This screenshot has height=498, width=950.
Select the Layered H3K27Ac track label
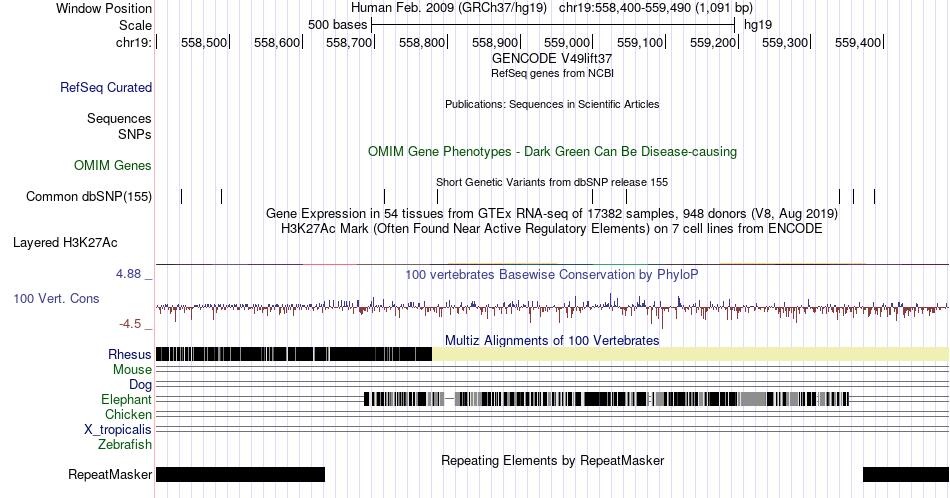click(x=65, y=242)
